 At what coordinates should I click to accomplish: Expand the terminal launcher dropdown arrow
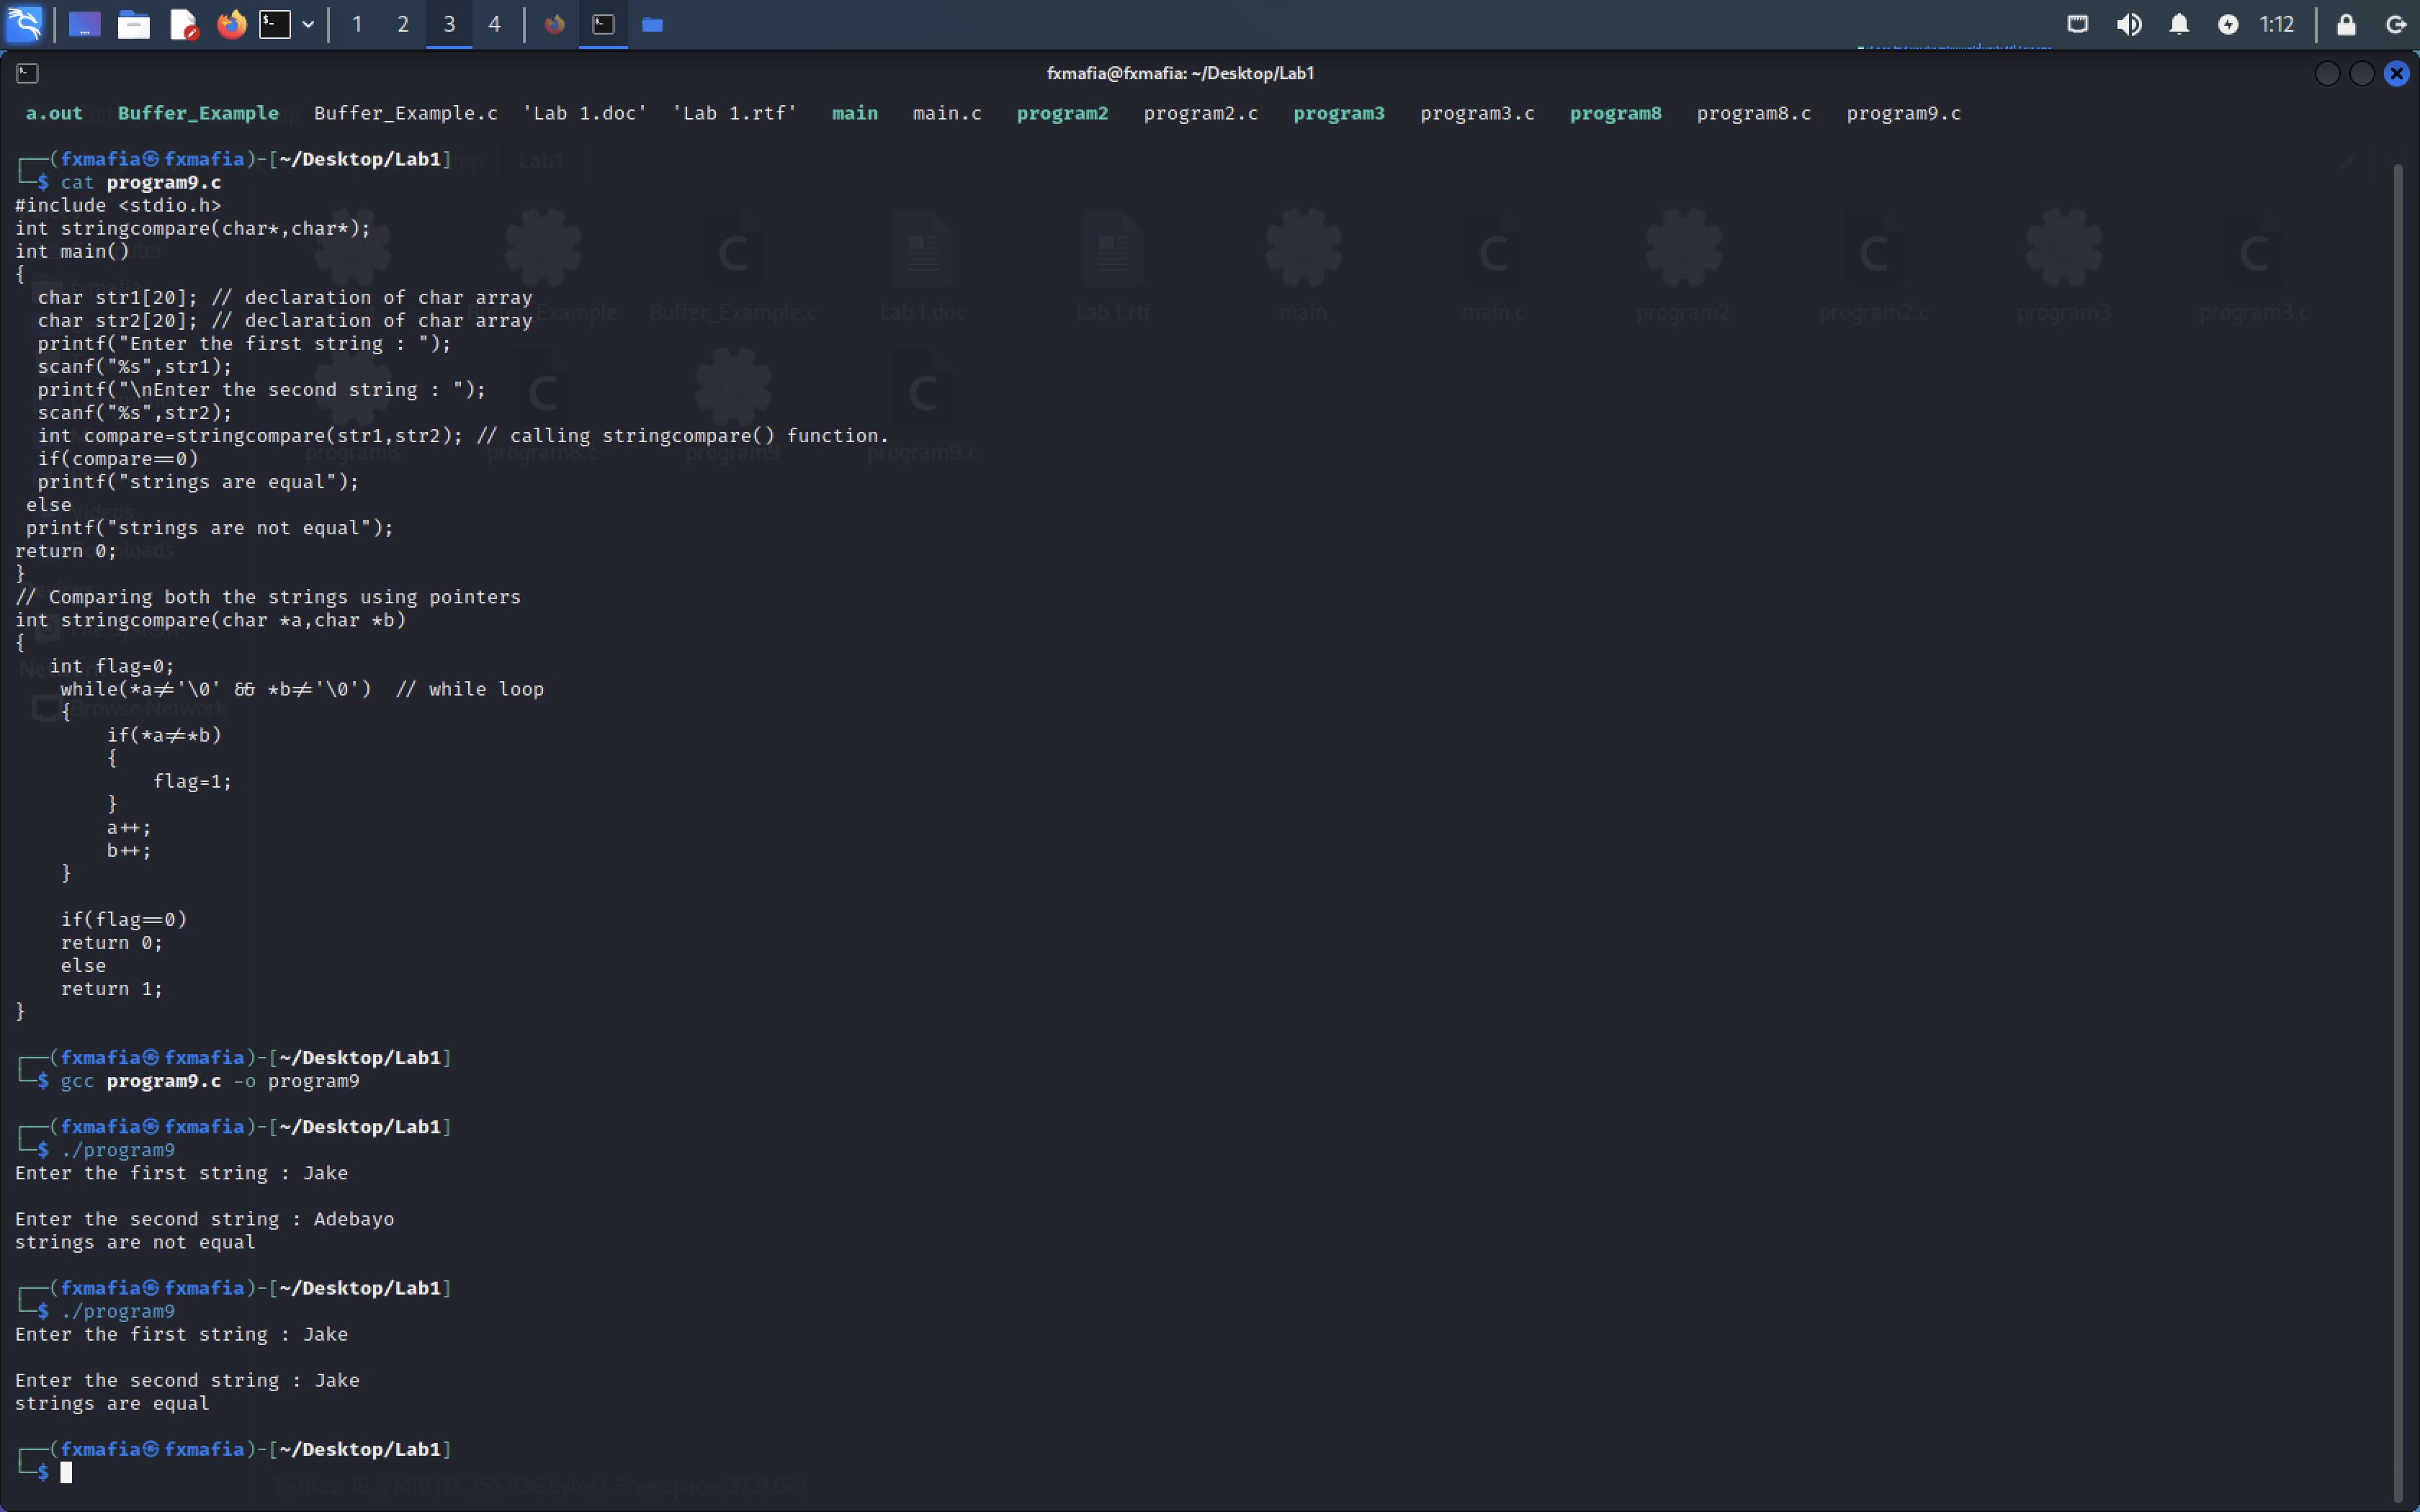click(308, 25)
